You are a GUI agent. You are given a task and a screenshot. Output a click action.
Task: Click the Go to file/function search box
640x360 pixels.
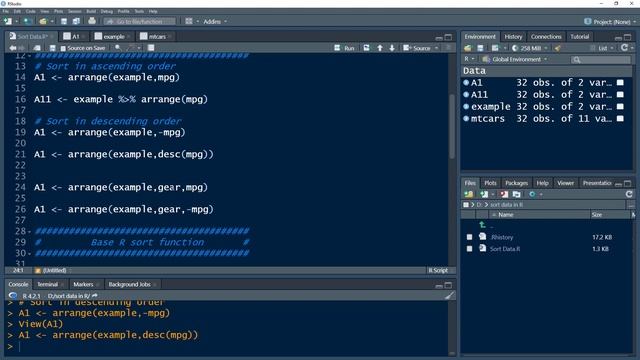[140, 21]
